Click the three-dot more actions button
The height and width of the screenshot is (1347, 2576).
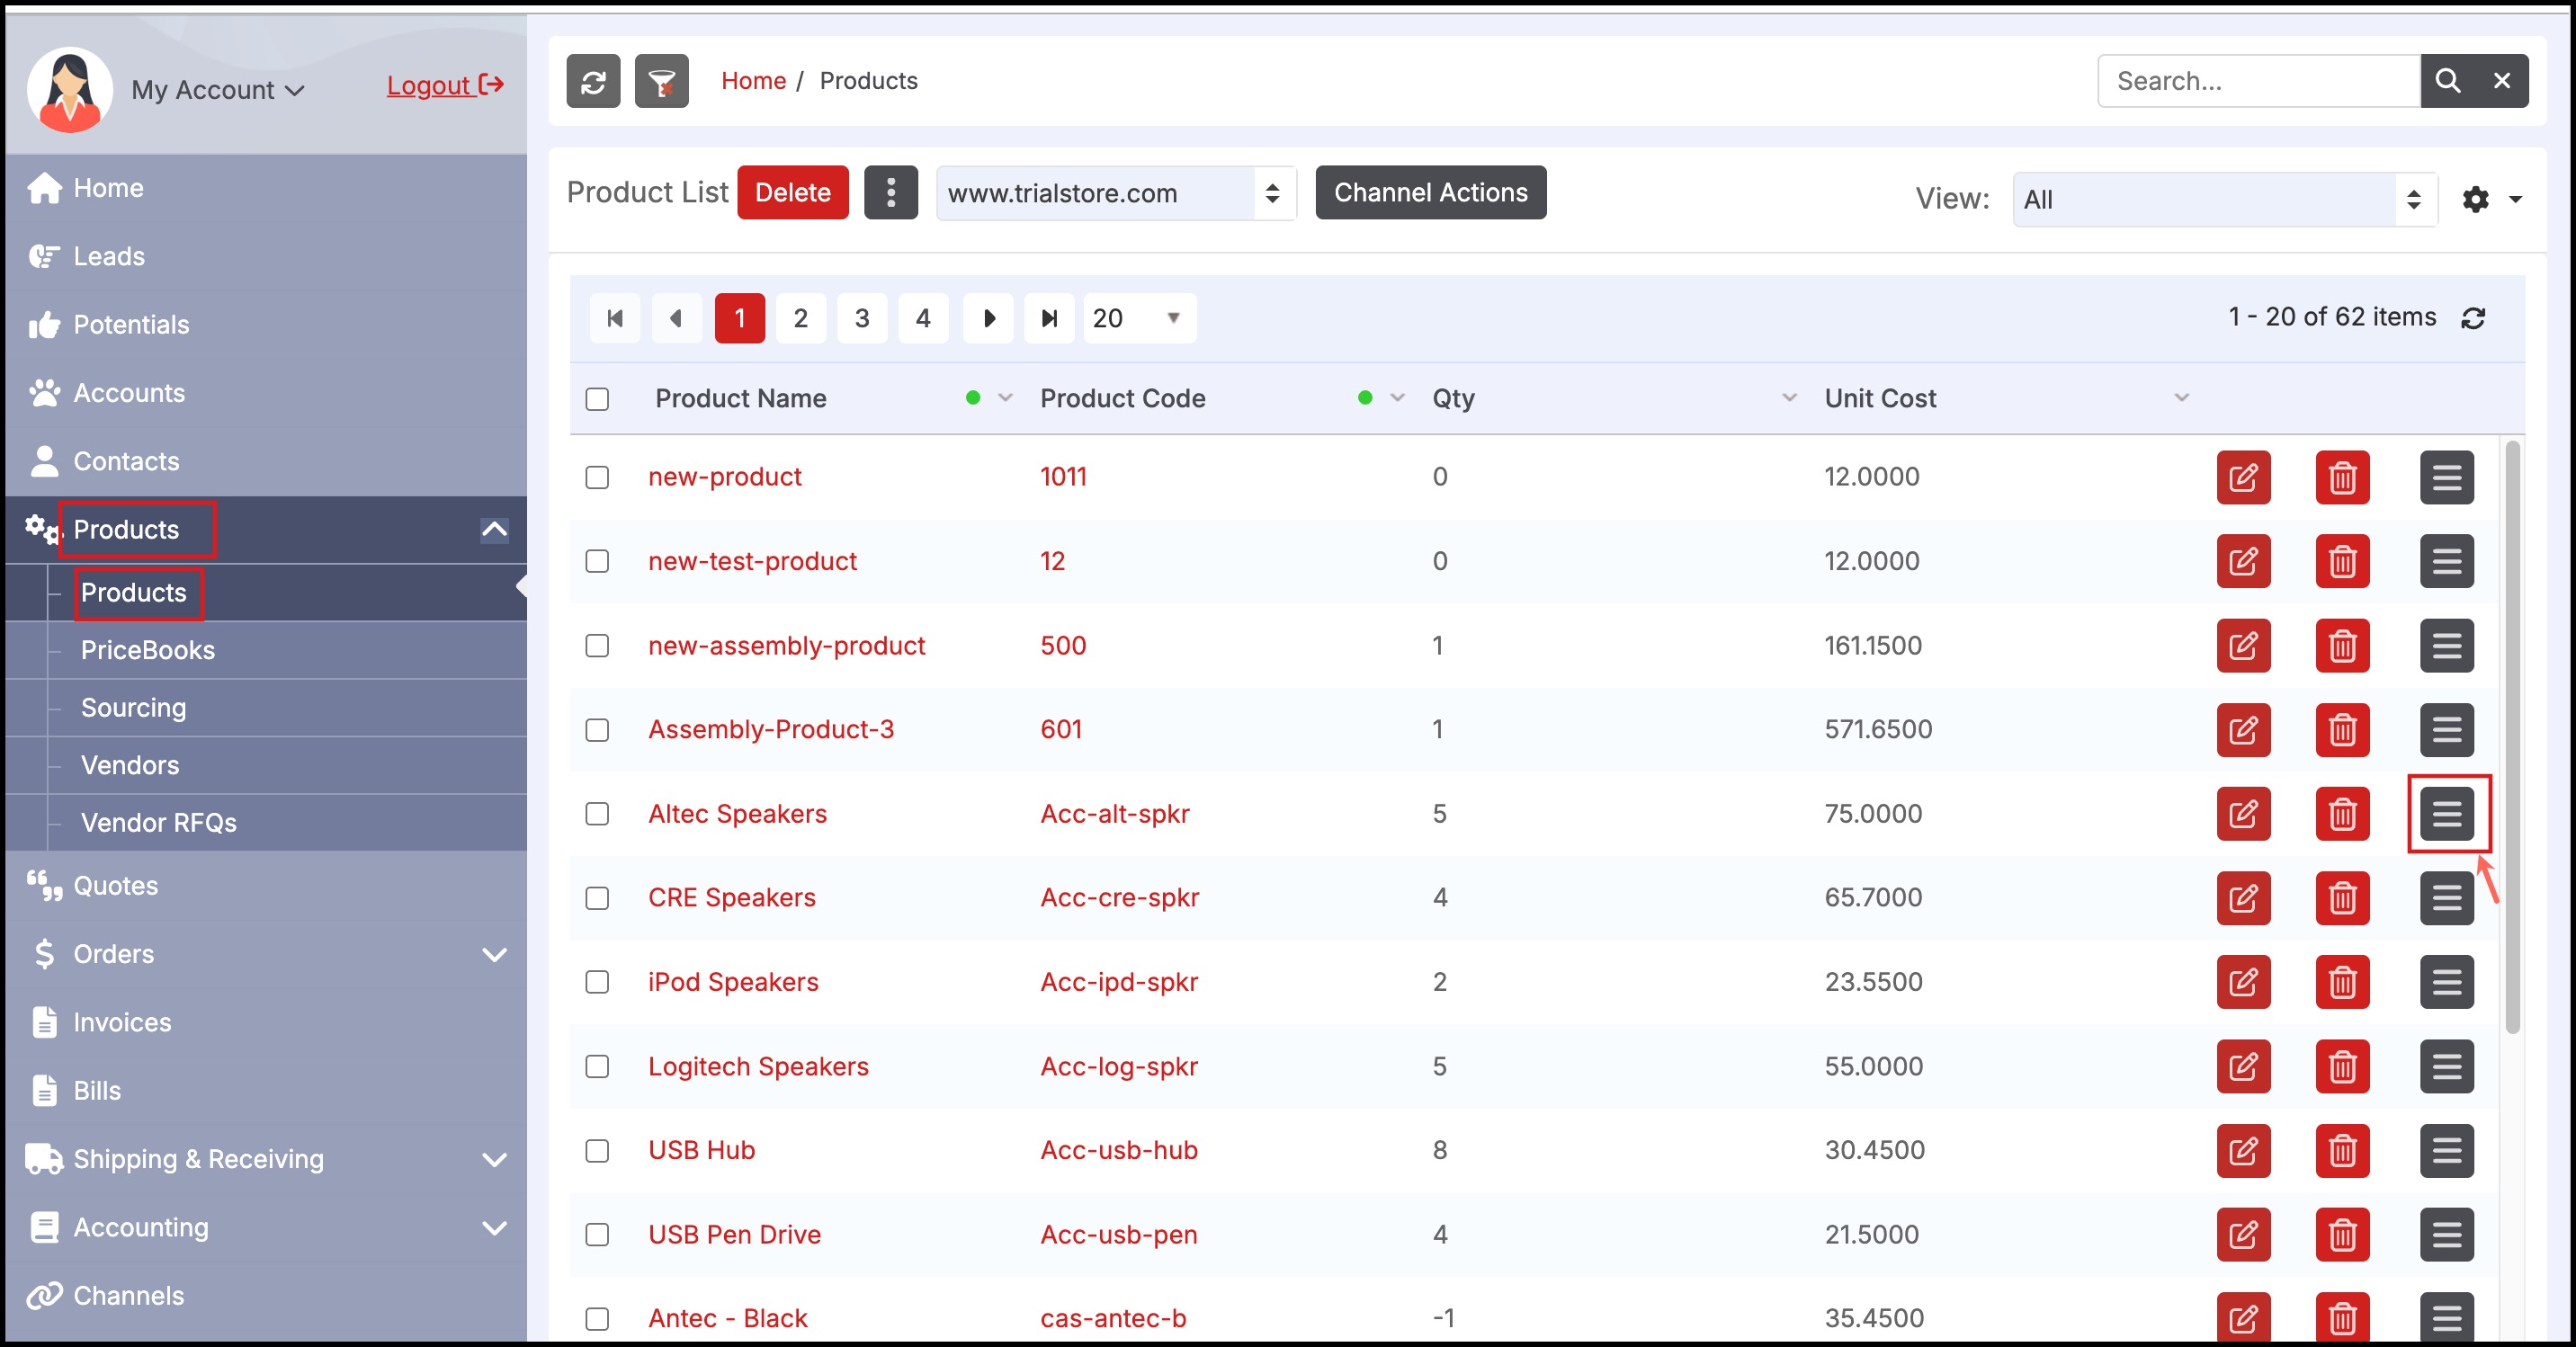coord(890,192)
